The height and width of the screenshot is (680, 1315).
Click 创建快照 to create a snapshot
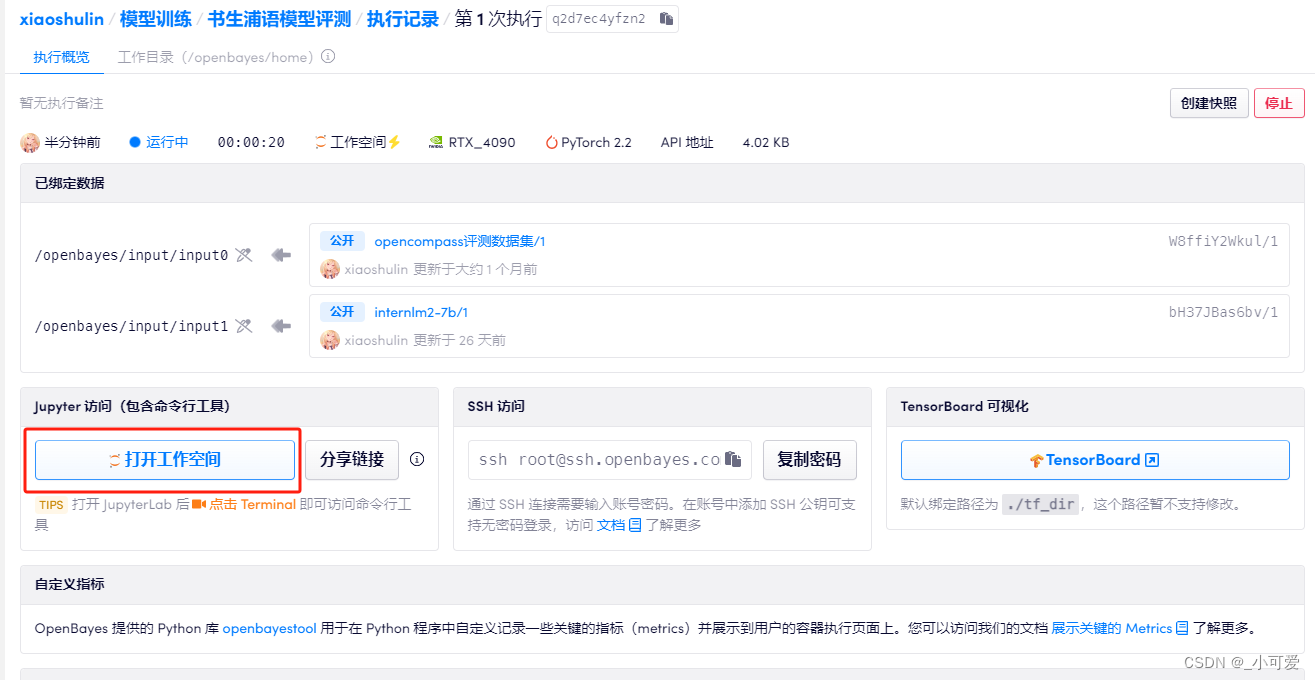[x=1208, y=103]
